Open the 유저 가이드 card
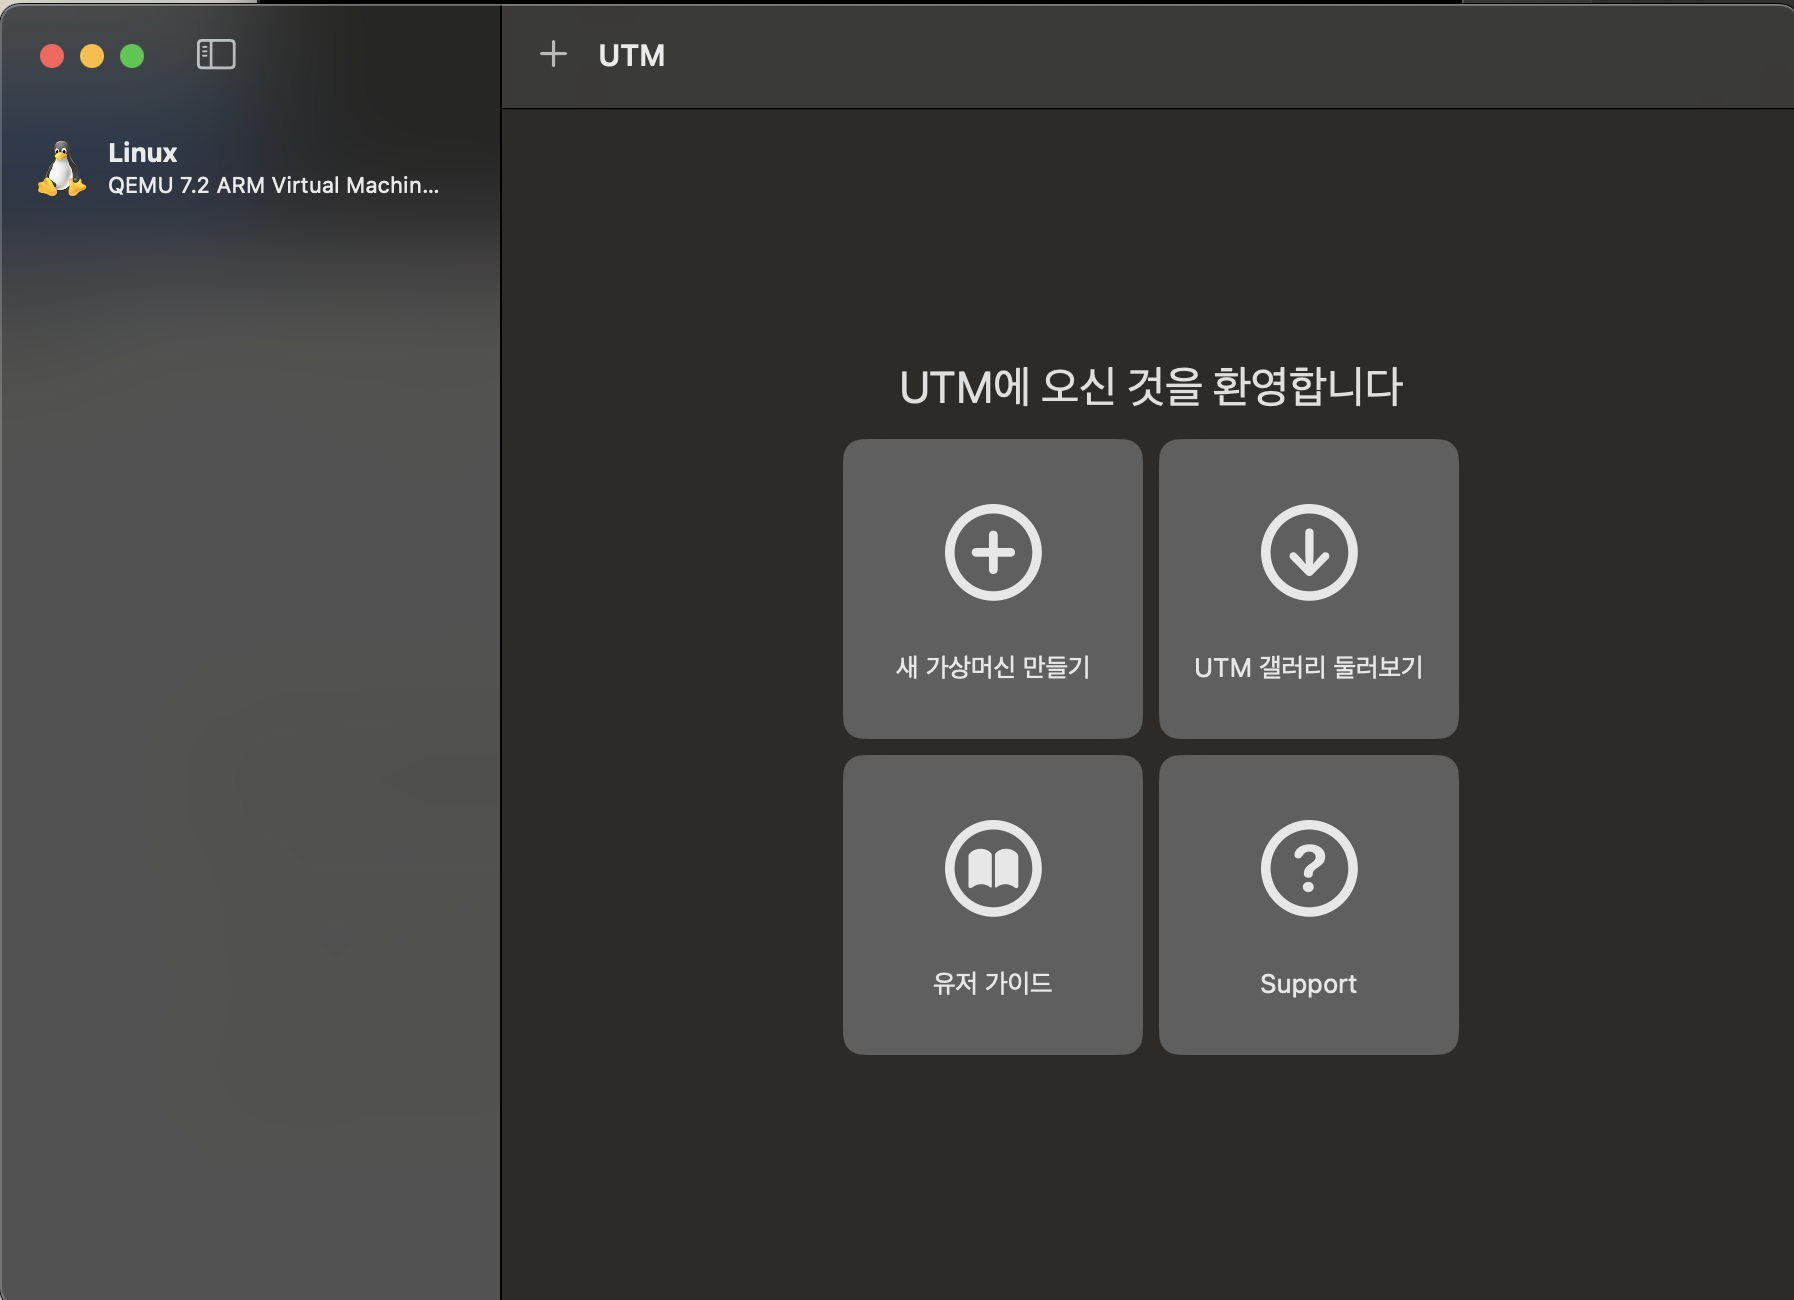 (993, 905)
